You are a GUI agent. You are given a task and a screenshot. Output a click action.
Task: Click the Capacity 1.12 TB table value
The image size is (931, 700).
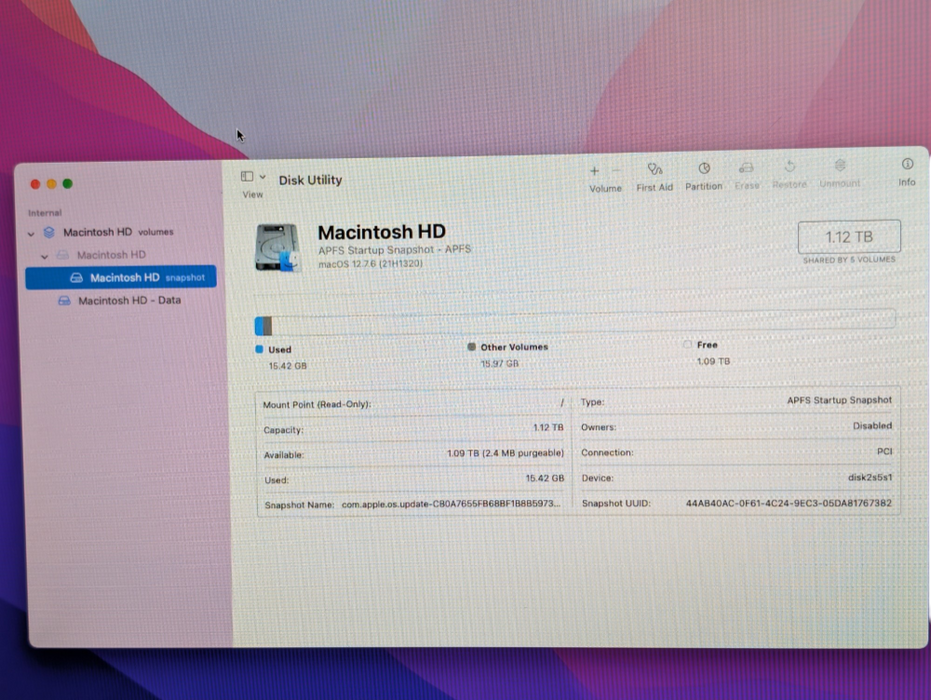(x=548, y=427)
